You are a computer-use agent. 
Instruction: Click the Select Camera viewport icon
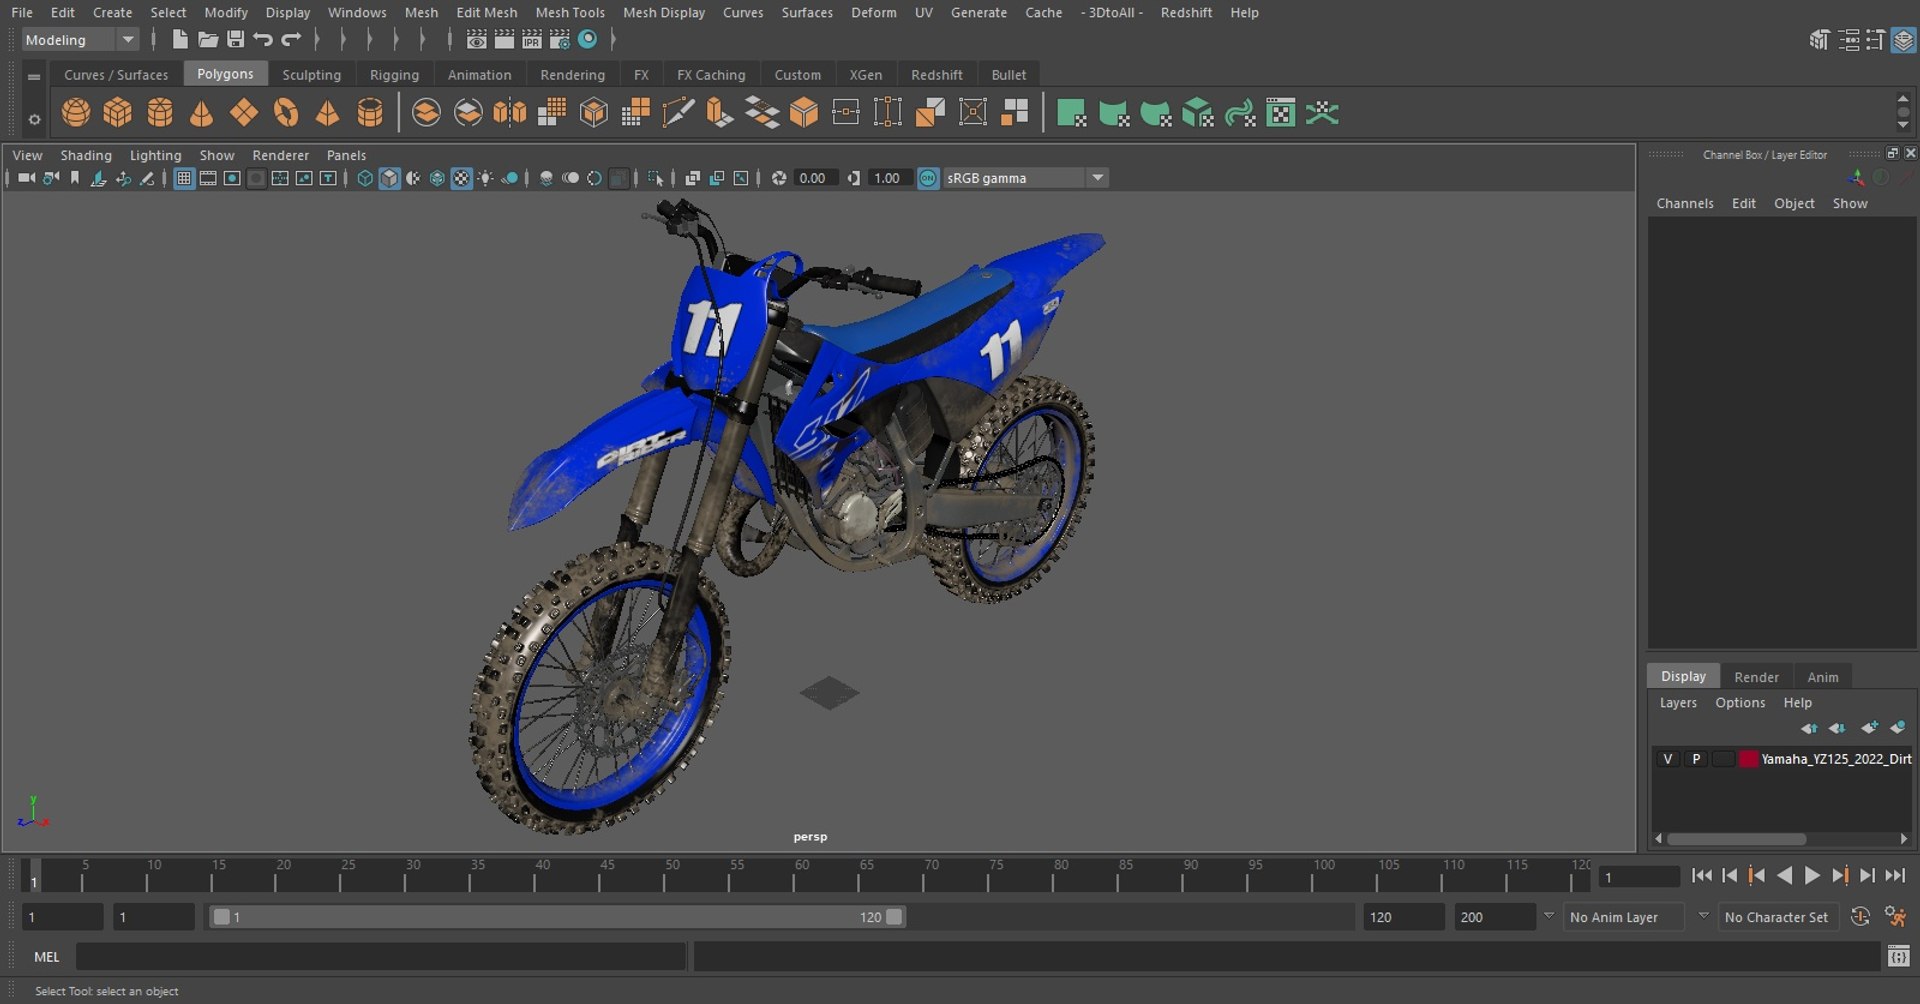point(26,178)
